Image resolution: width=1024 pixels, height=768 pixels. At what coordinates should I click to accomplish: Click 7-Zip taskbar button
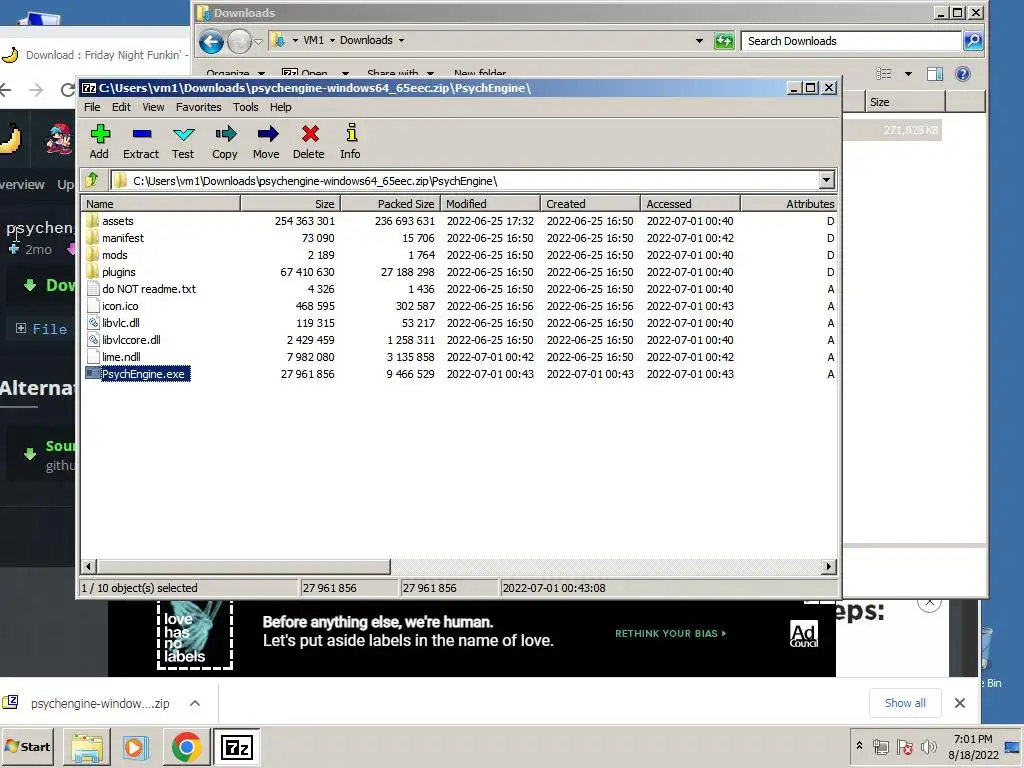tap(236, 747)
